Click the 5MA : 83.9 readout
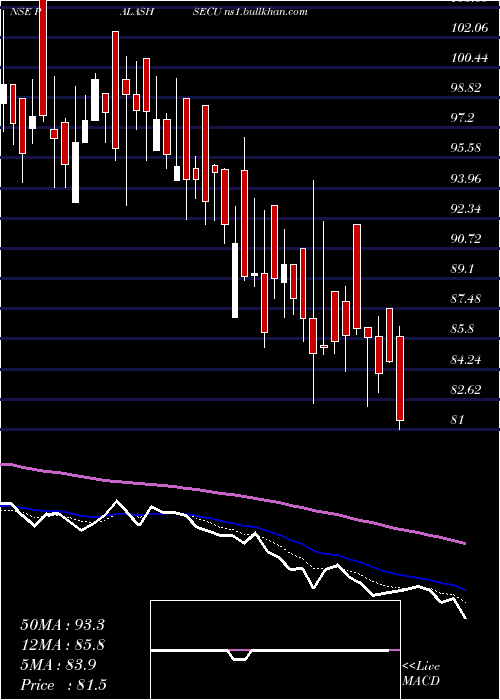 (x=59, y=665)
